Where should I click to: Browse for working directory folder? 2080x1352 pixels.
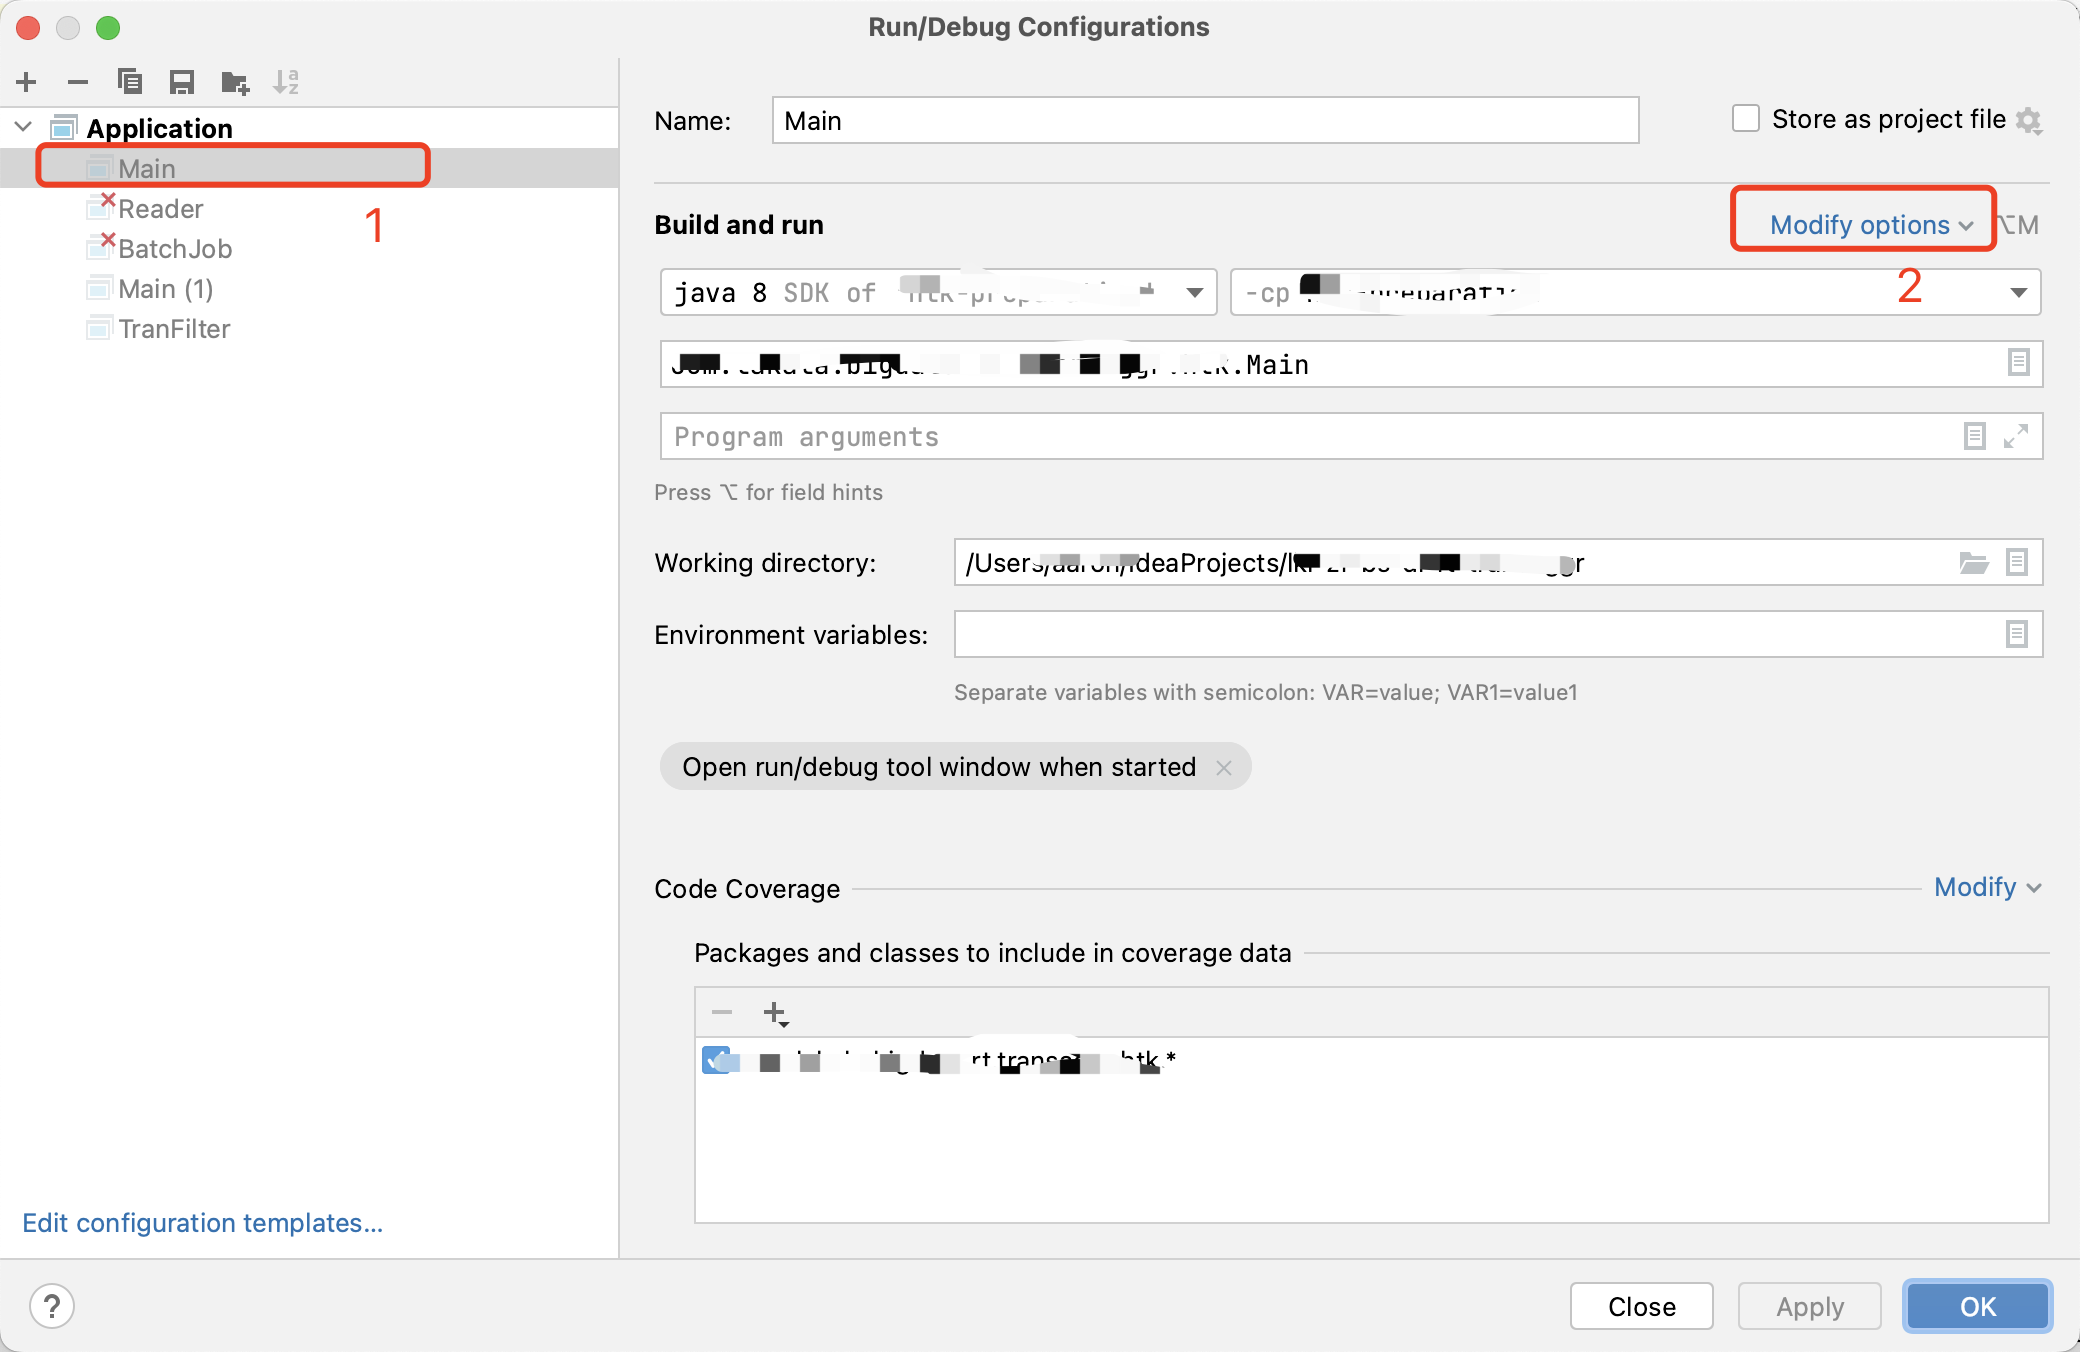(x=1973, y=563)
